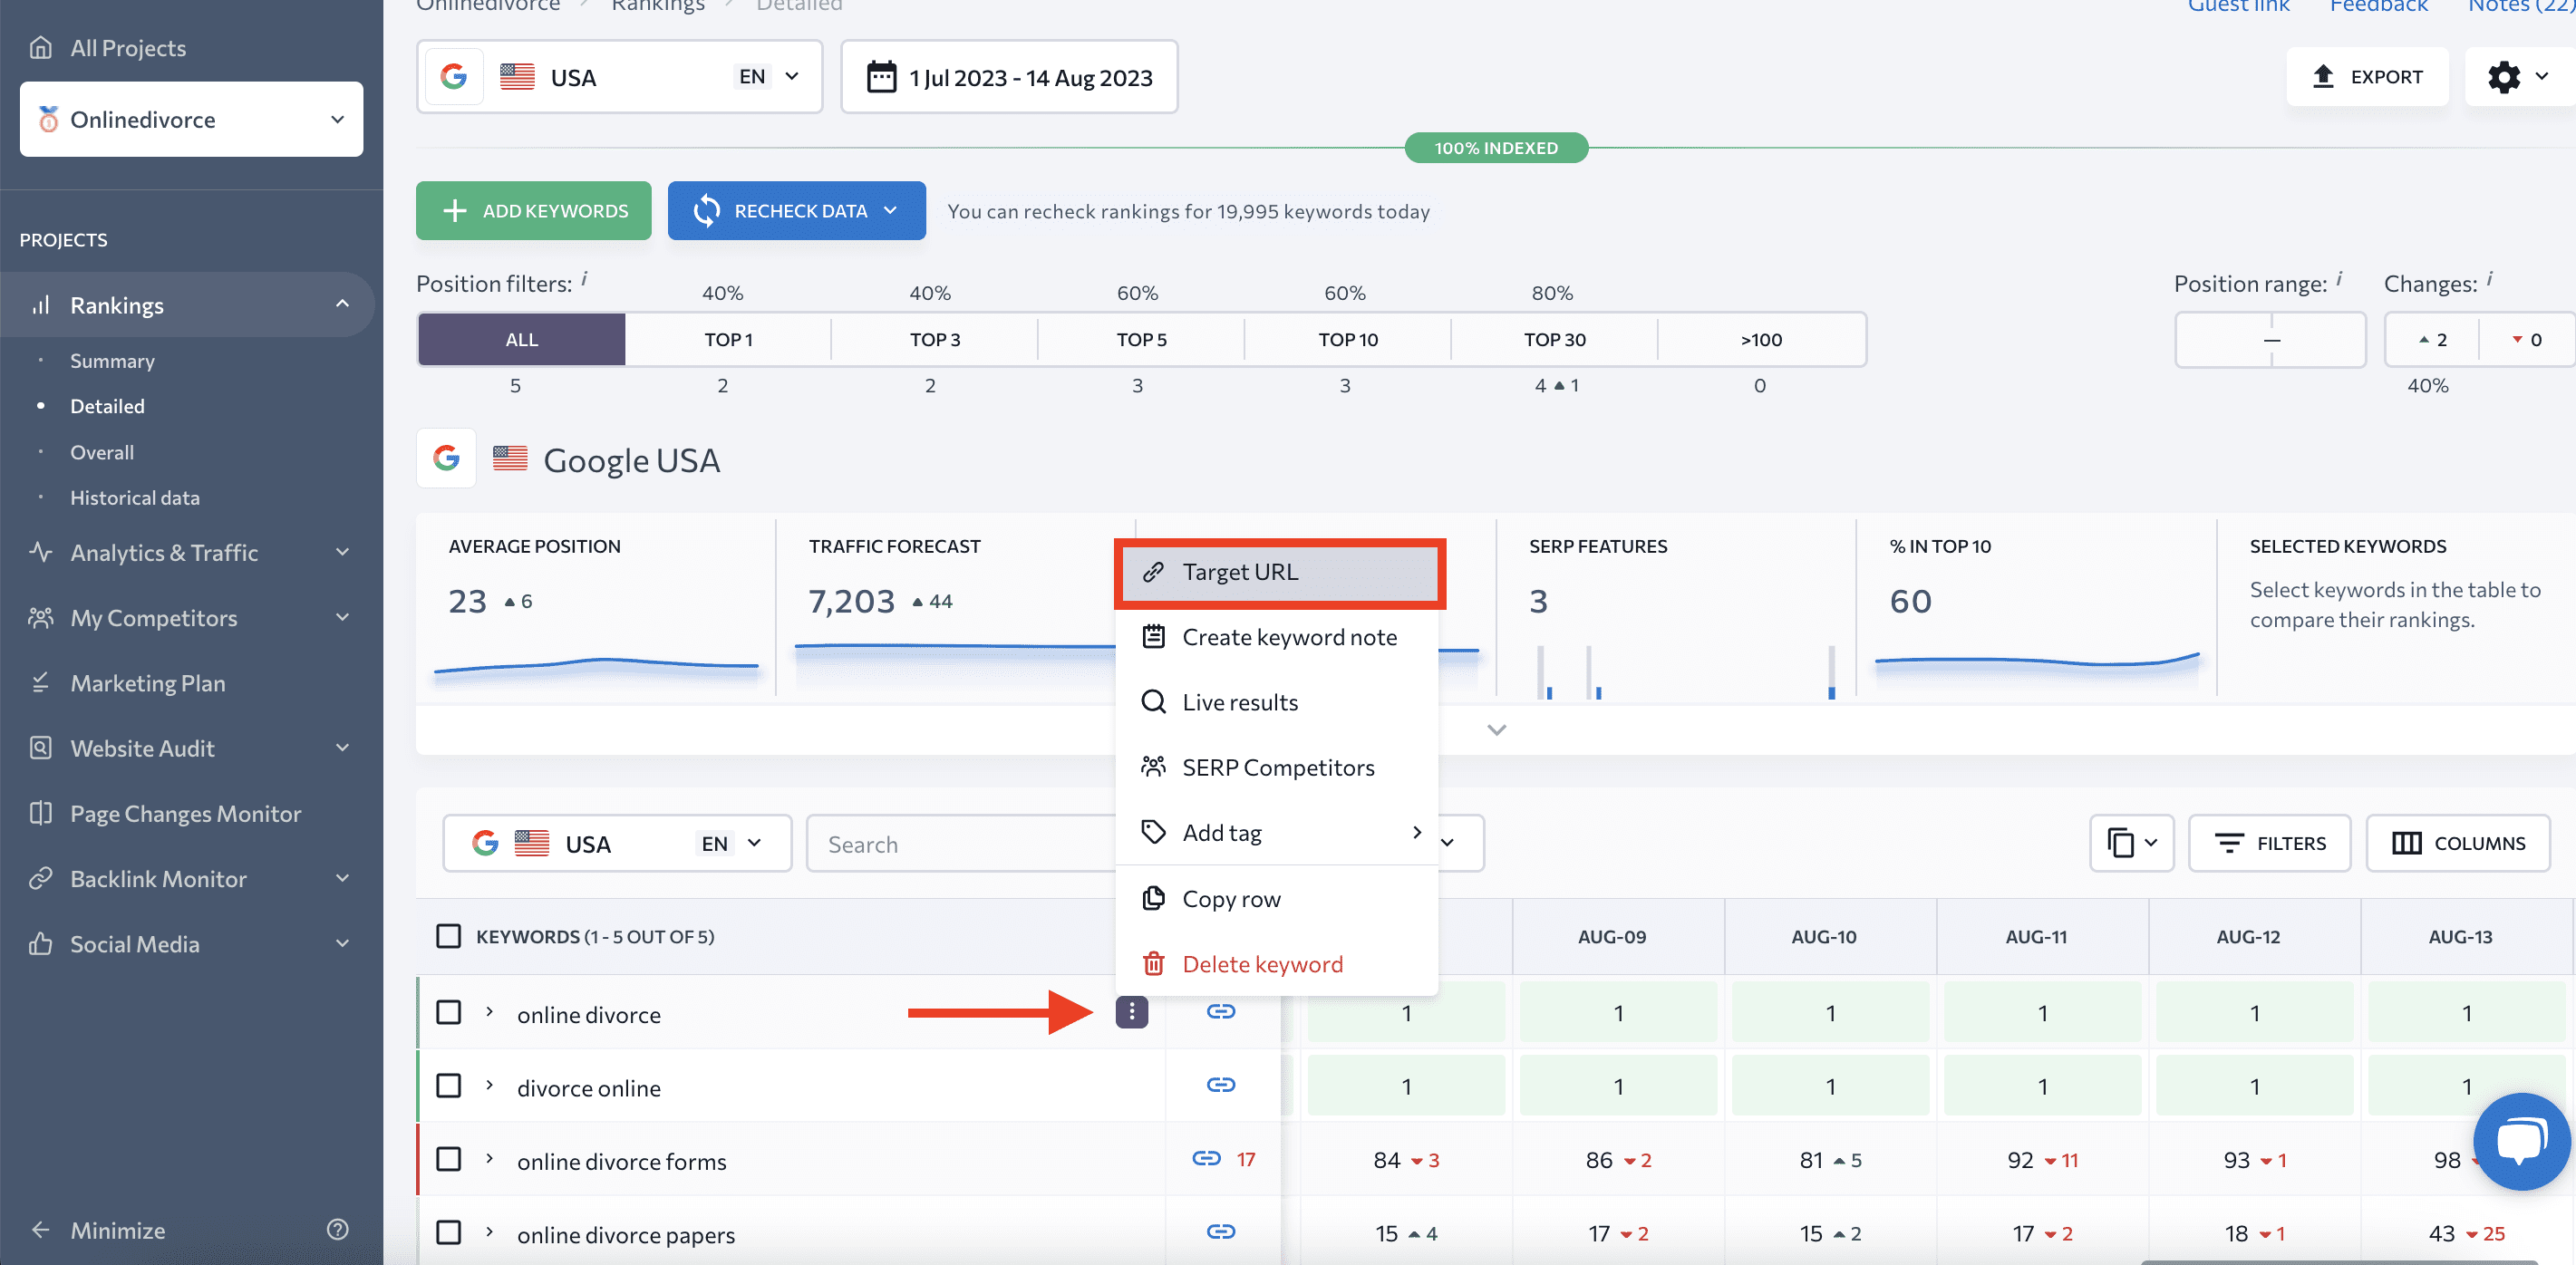Open top USA EN search engine dropdown
Viewport: 2576px width, 1265px height.
pyautogui.click(x=619, y=77)
